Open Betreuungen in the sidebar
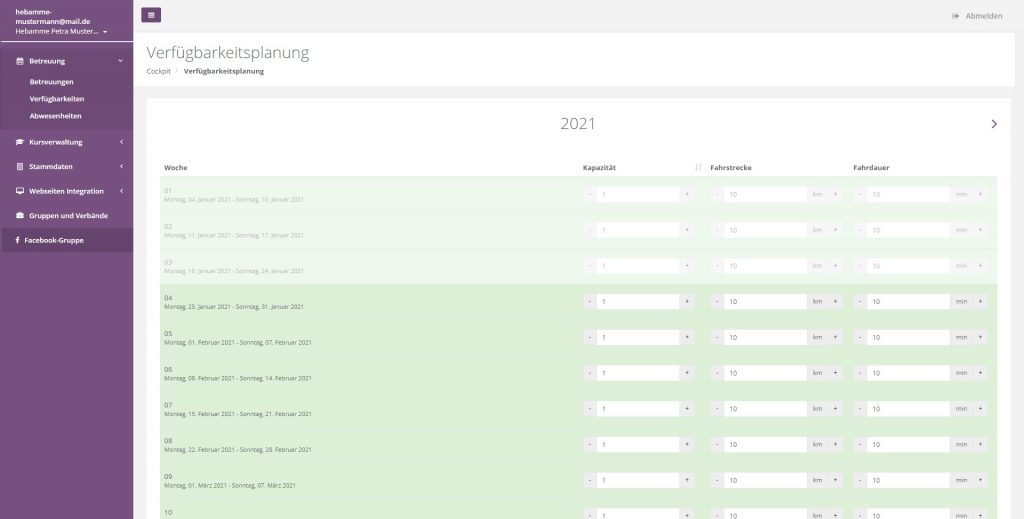This screenshot has width=1024, height=519. 52,82
